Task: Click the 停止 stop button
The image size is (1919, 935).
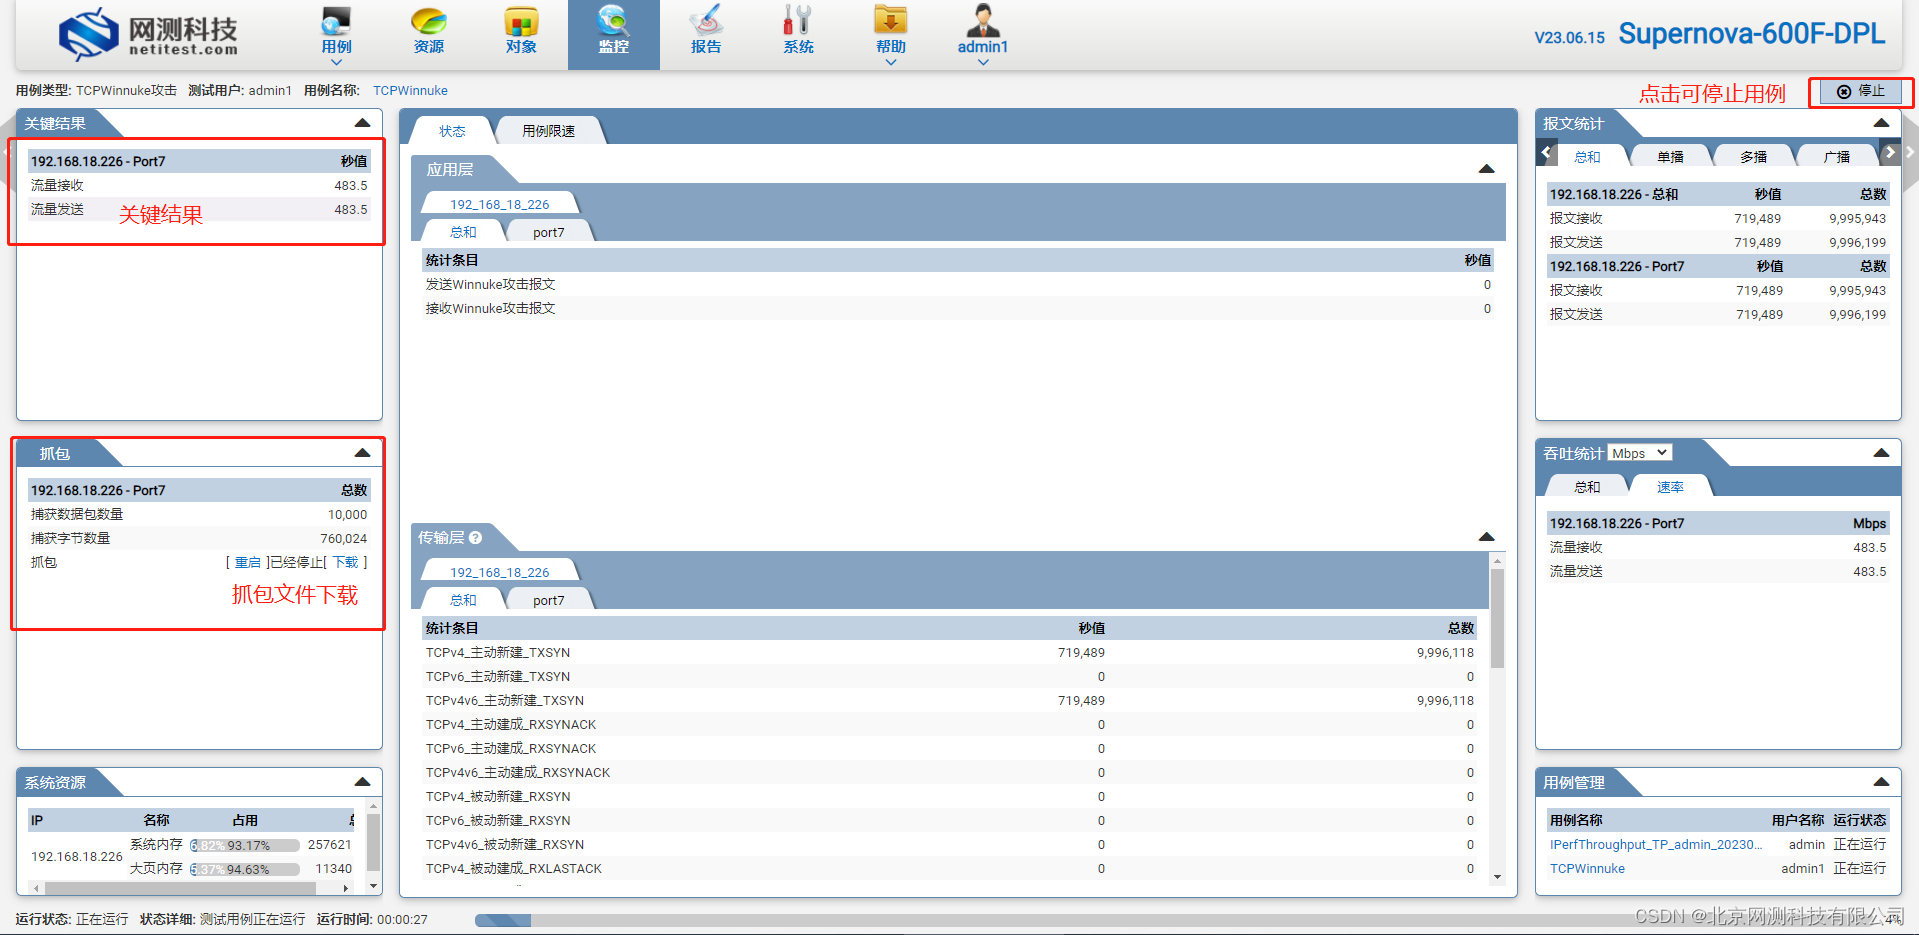Action: 1860,91
